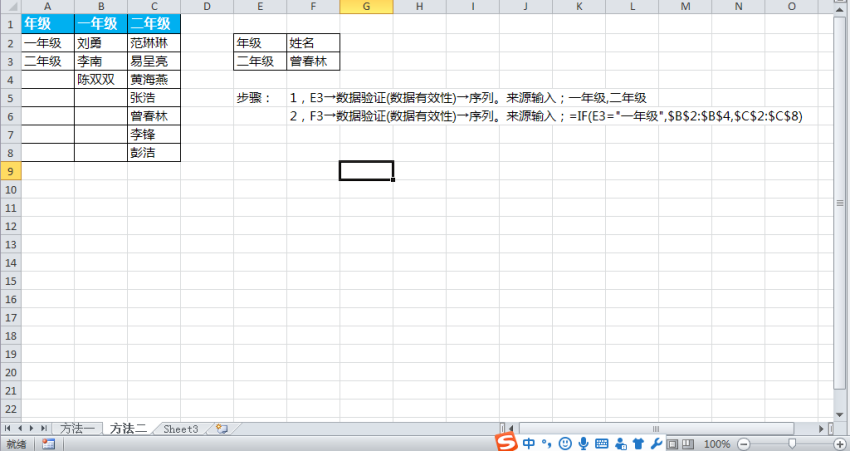Click step 2 text with IF formula
Viewport: 850px width, 451px height.
tap(546, 116)
